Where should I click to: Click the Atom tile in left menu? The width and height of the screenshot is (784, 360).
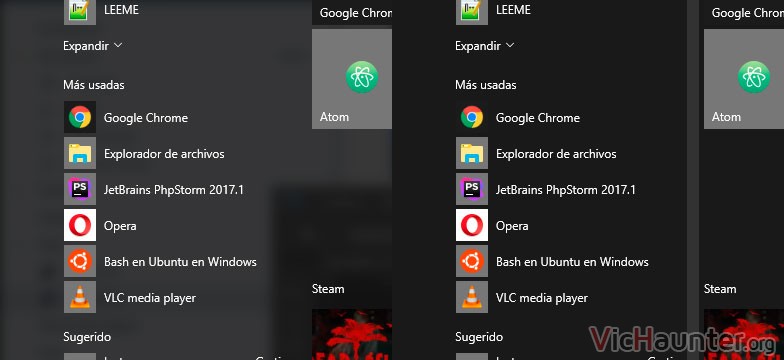(x=352, y=79)
